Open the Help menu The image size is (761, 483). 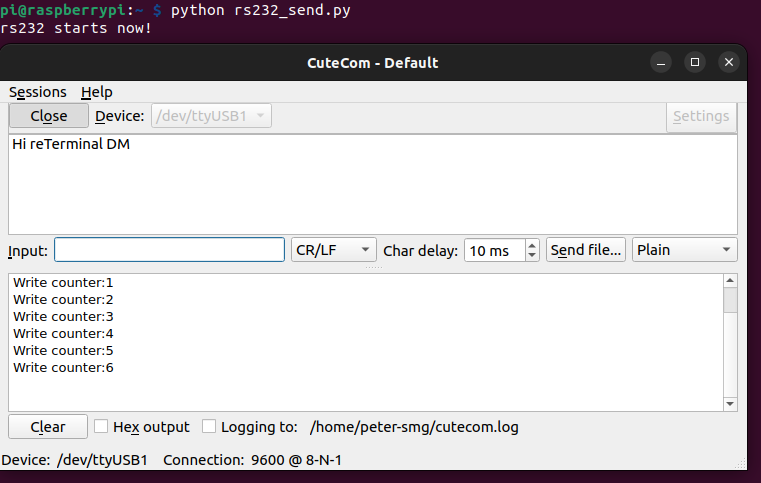[97, 92]
